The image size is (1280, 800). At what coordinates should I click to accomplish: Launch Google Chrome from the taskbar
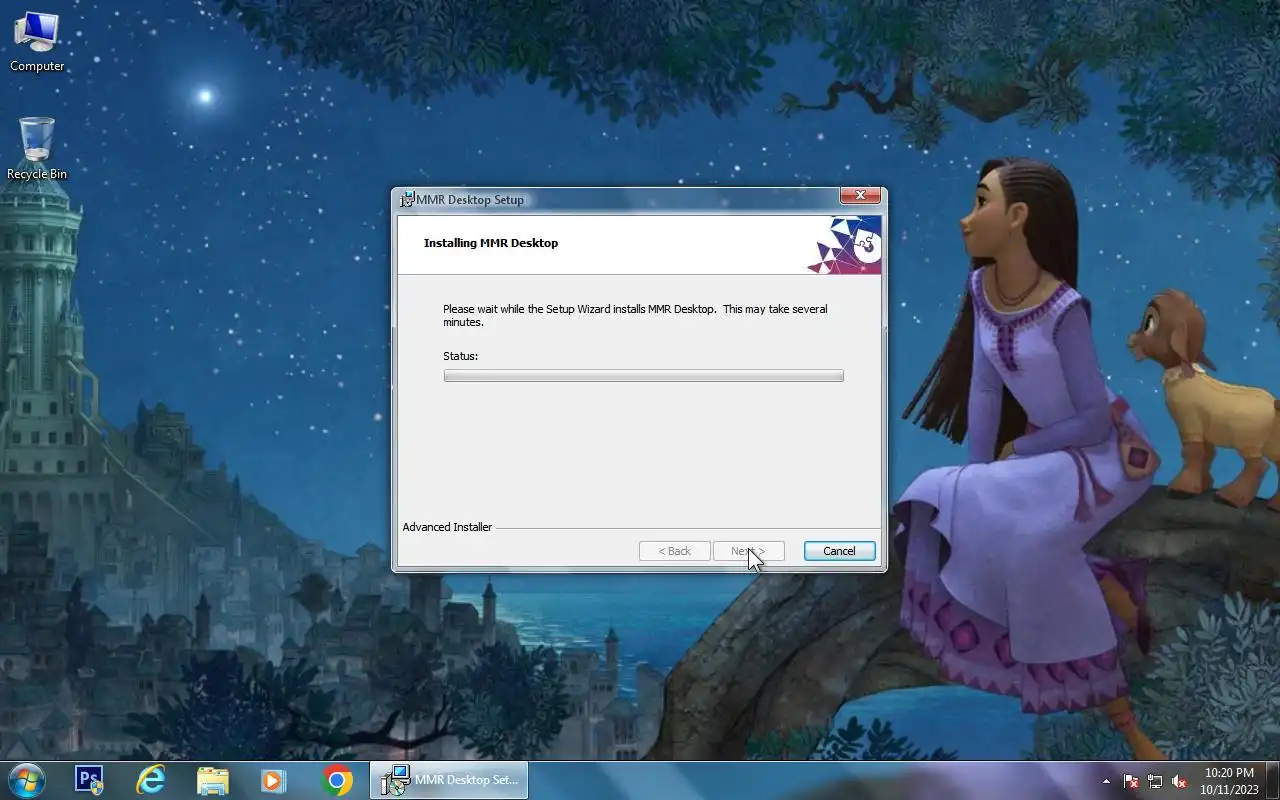tap(337, 780)
